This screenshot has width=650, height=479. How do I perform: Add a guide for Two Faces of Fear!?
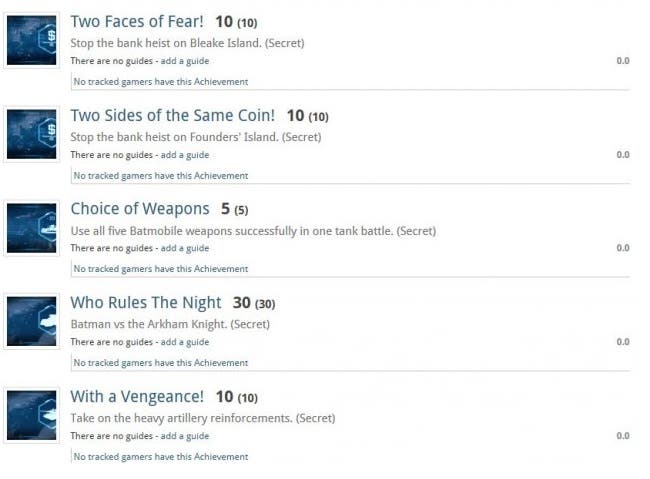tap(184, 61)
